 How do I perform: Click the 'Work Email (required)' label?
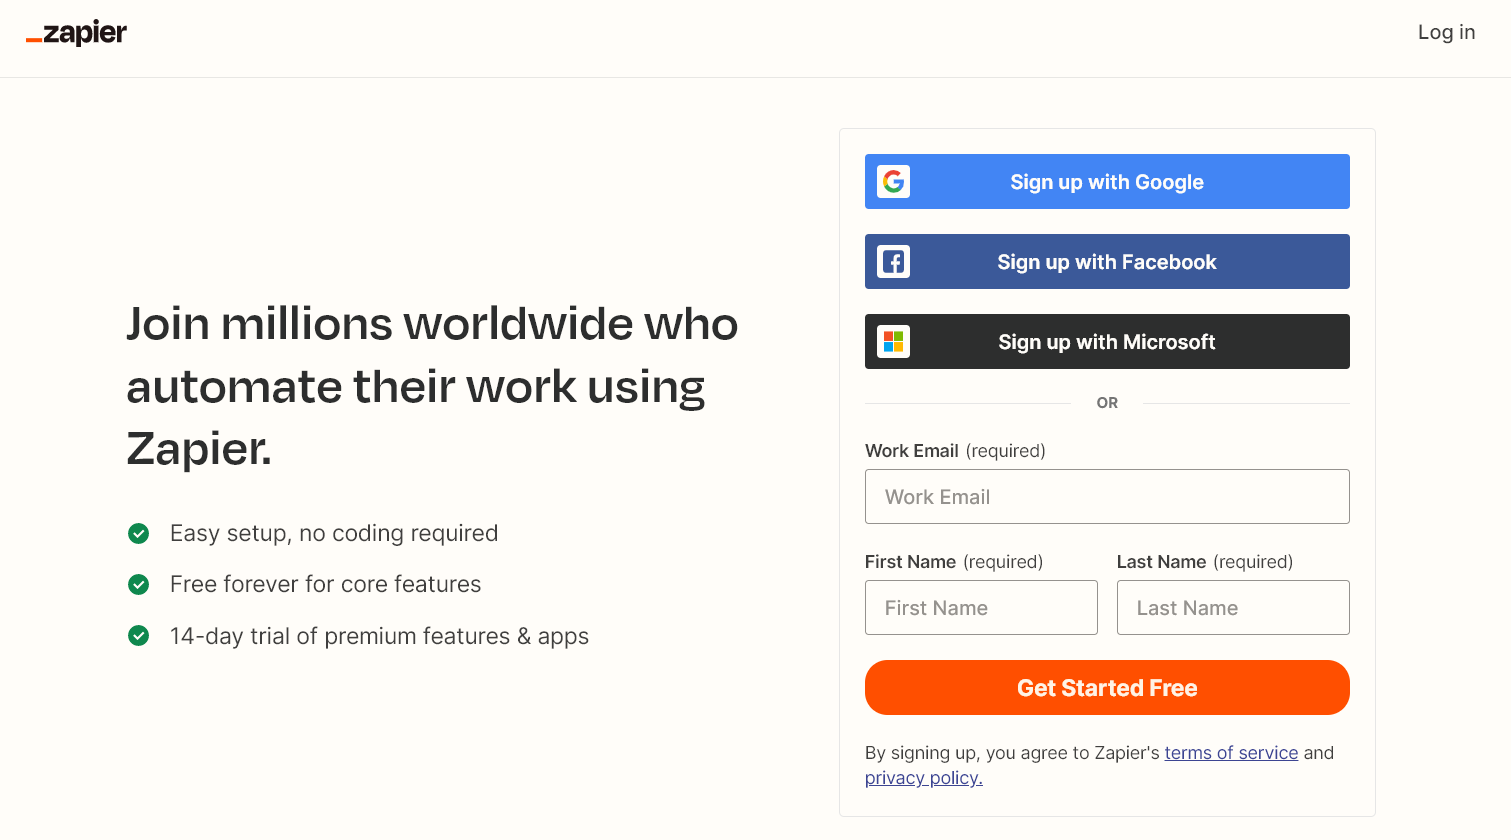click(x=955, y=450)
